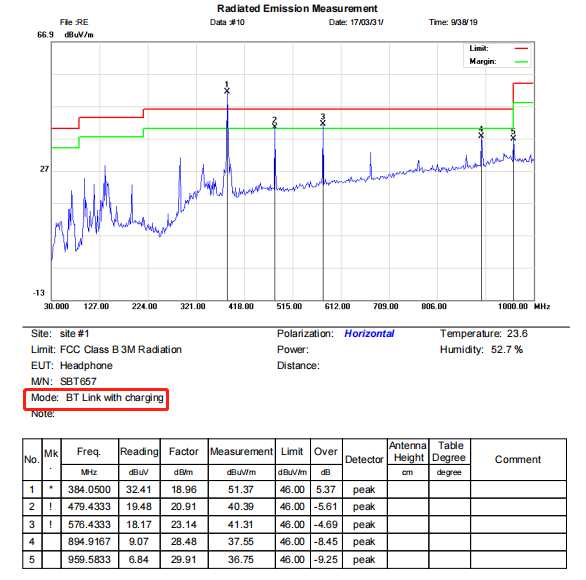Click the over value 5.37 in row 1

coord(326,490)
